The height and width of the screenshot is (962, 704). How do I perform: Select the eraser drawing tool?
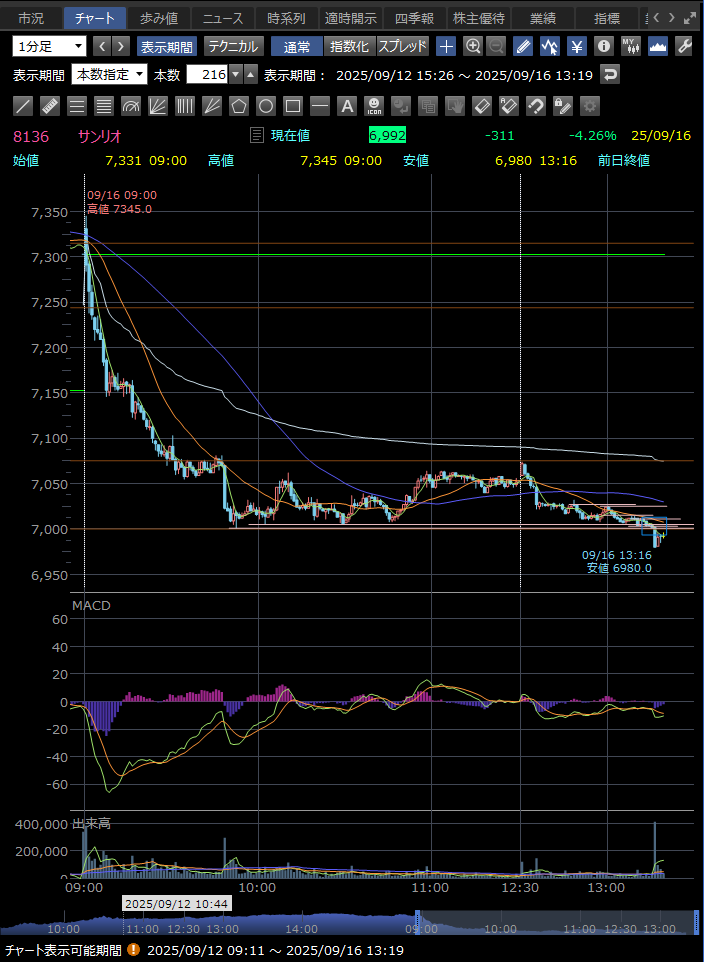[x=482, y=105]
